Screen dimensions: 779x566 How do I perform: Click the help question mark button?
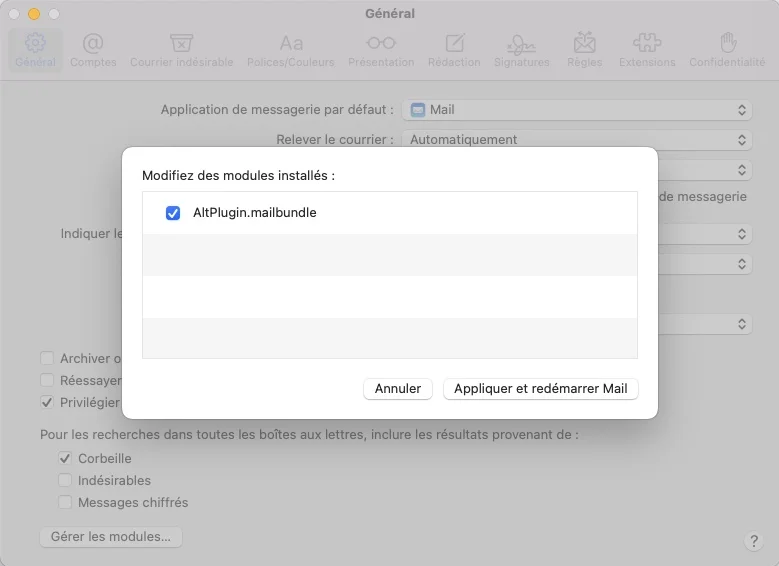754,541
